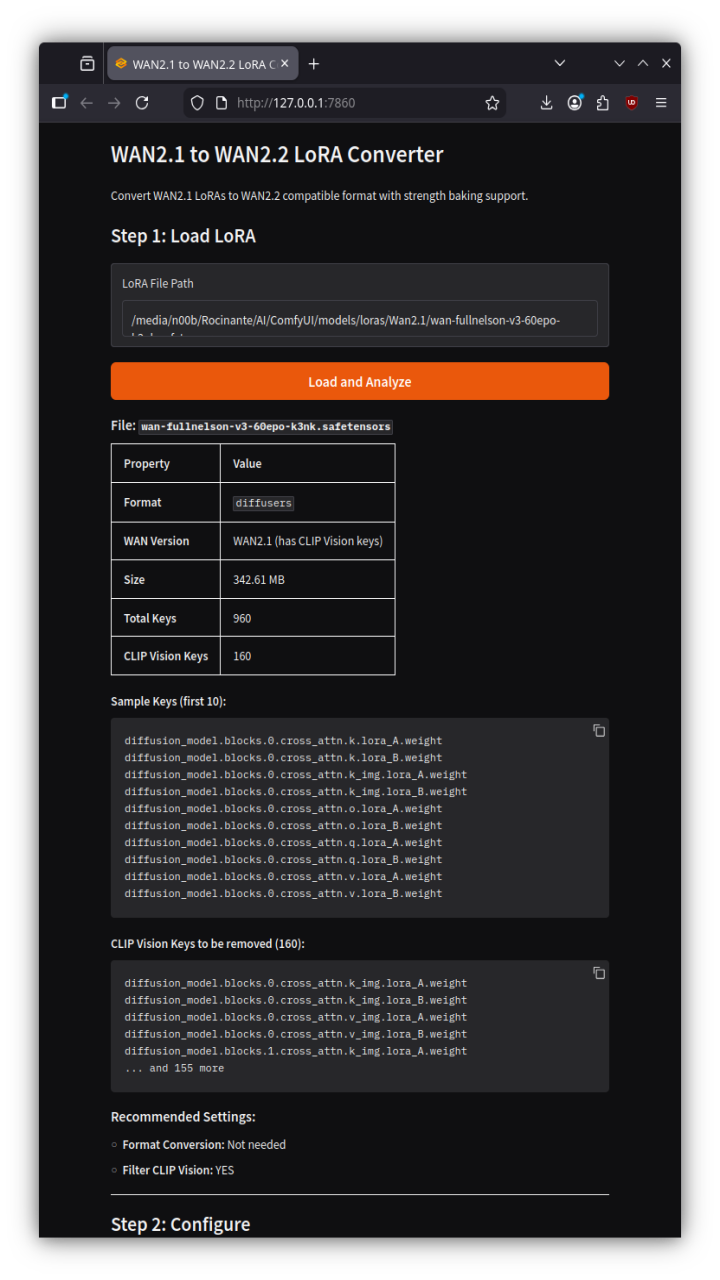This screenshot has width=720, height=1280.
Task: Go back using the back arrow
Action: [x=87, y=103]
